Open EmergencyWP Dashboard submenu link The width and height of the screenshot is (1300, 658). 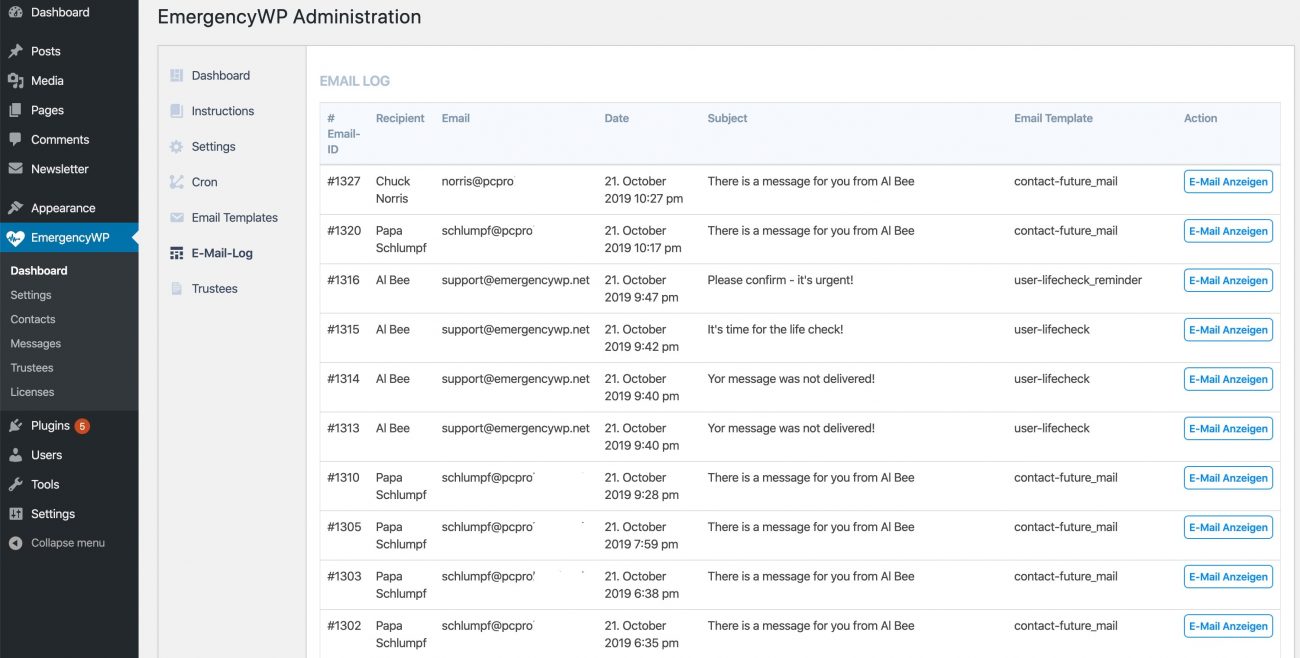pos(39,271)
